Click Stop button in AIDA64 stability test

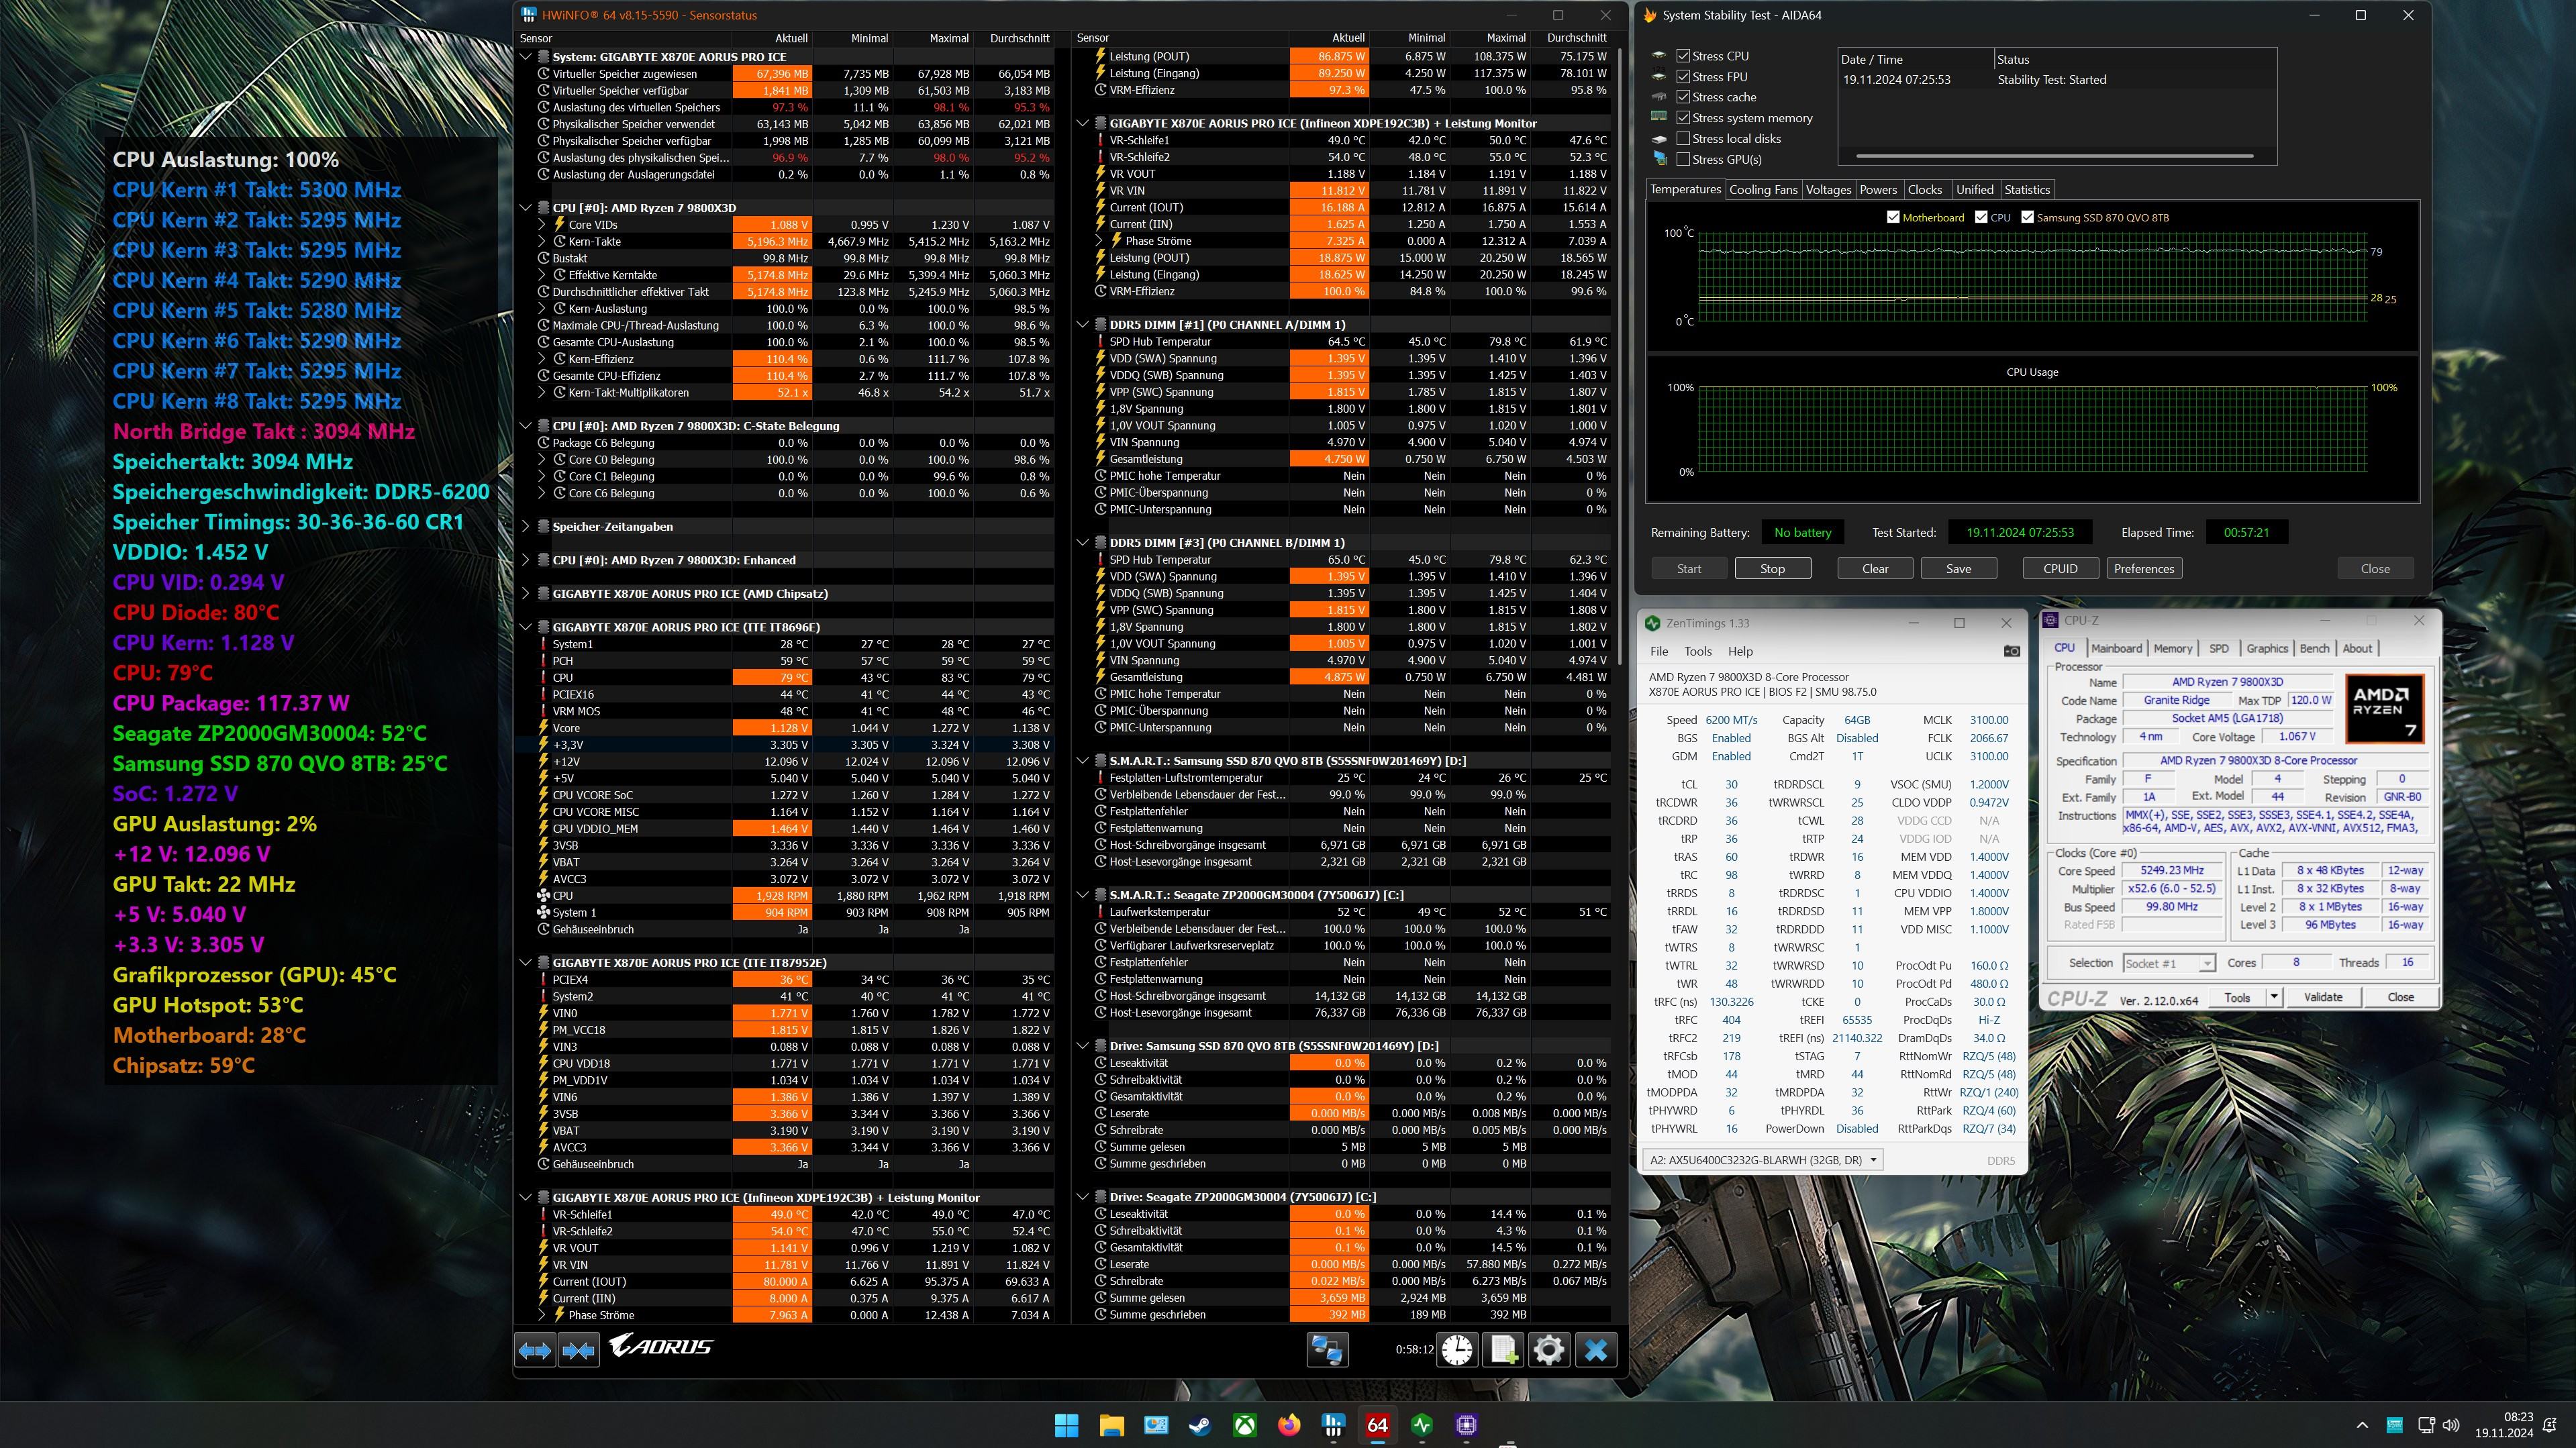1772,569
